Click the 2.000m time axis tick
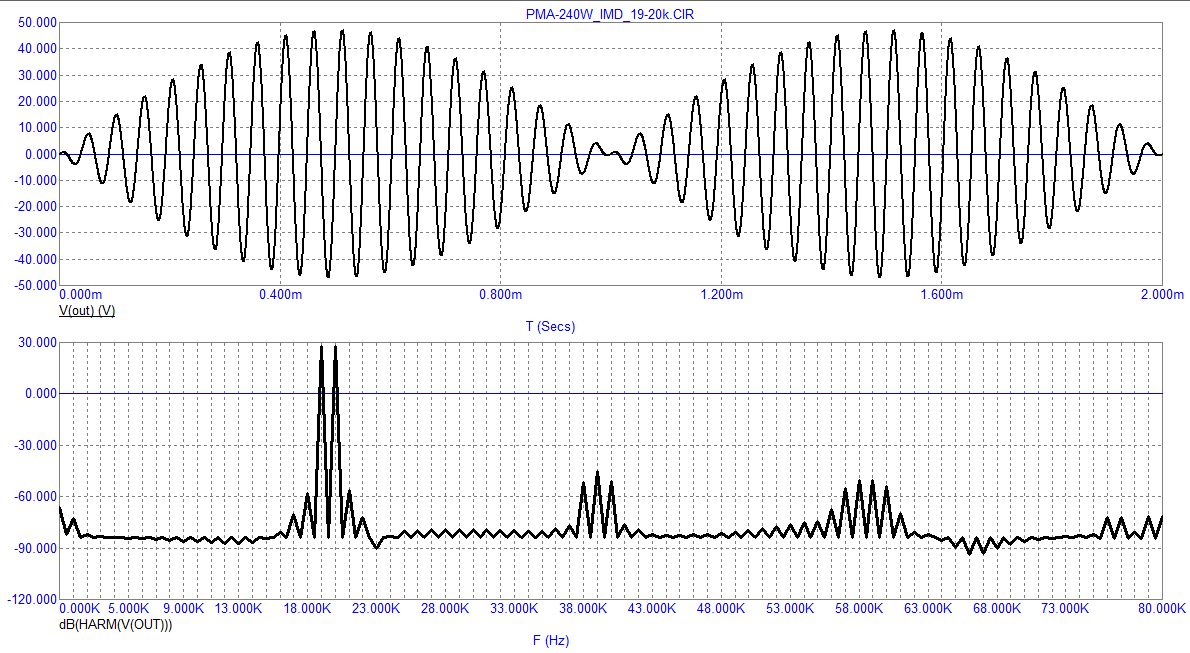1190x653 pixels. pyautogui.click(x=1162, y=295)
